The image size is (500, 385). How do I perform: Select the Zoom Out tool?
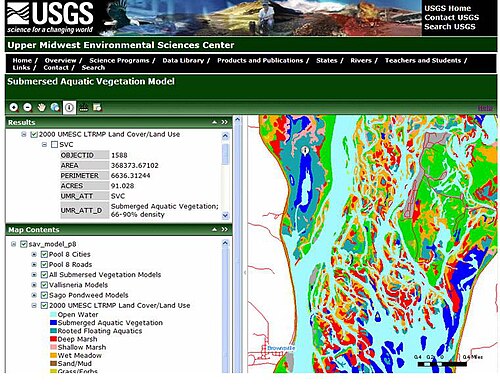coord(28,107)
